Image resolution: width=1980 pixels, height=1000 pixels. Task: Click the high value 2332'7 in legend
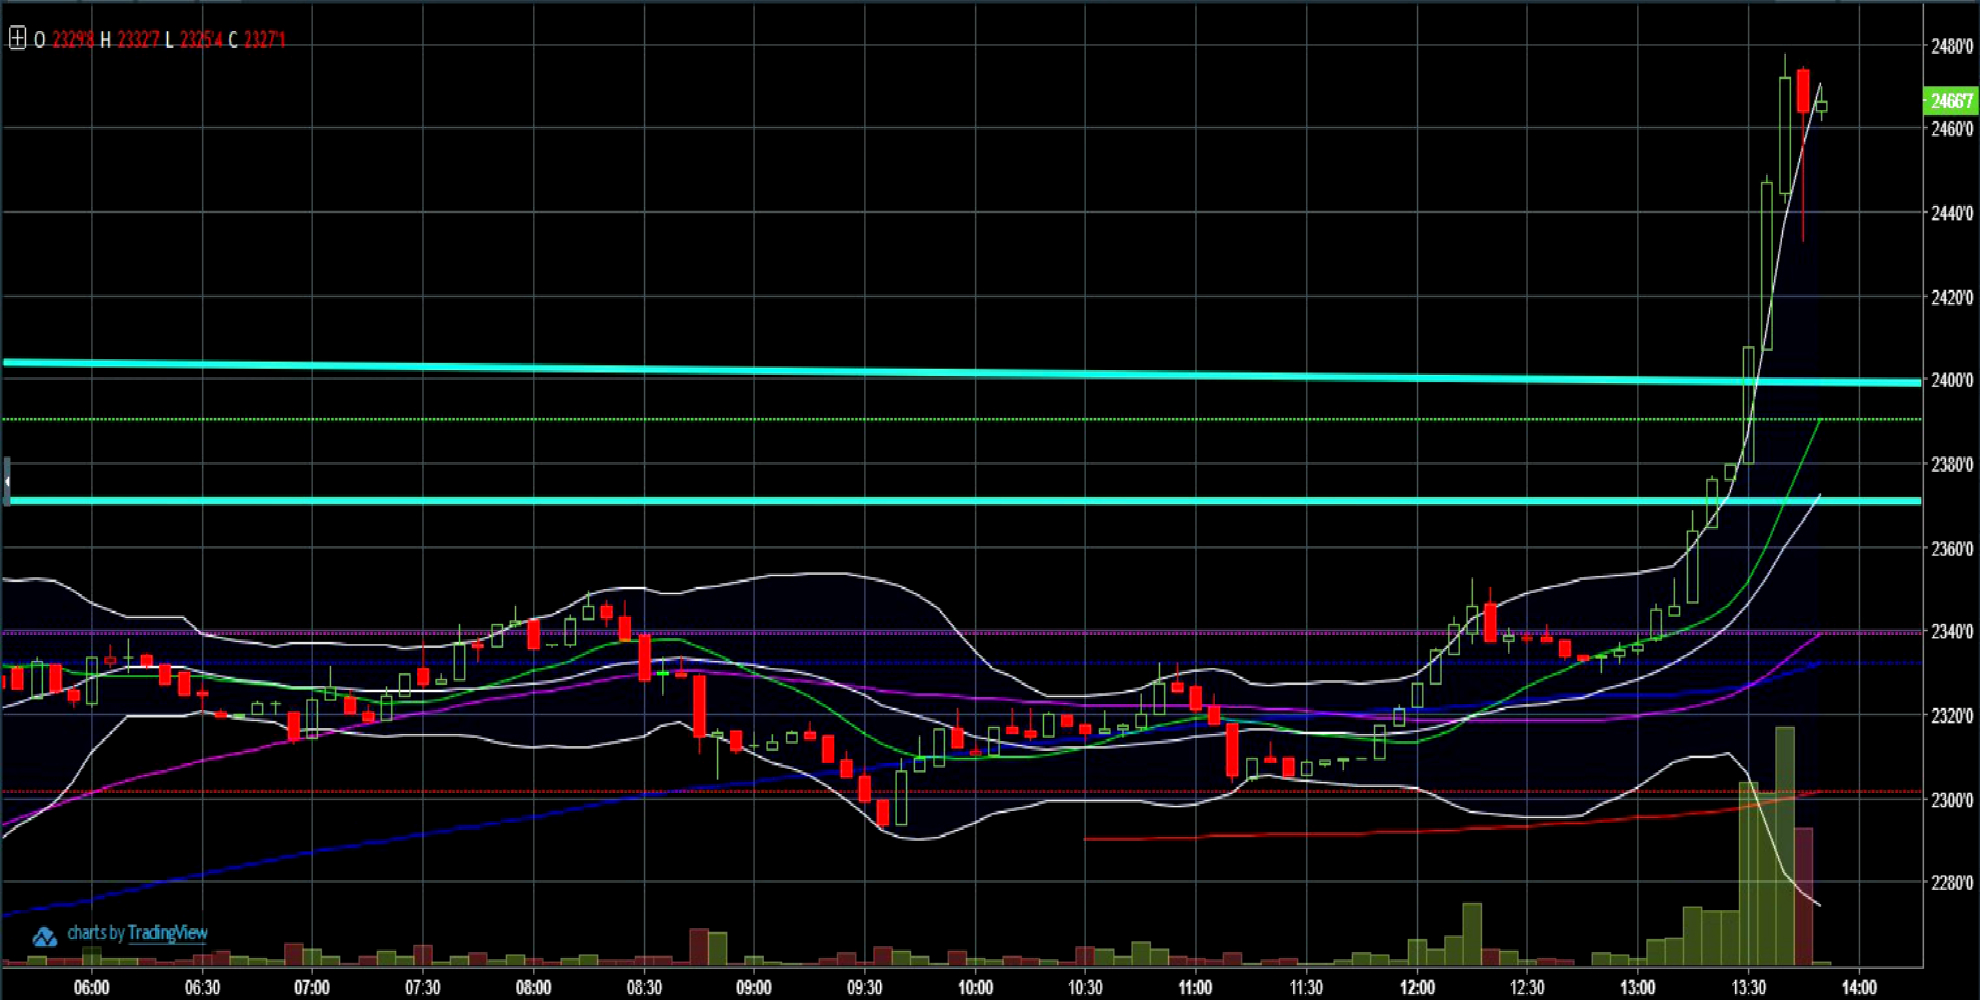(138, 40)
